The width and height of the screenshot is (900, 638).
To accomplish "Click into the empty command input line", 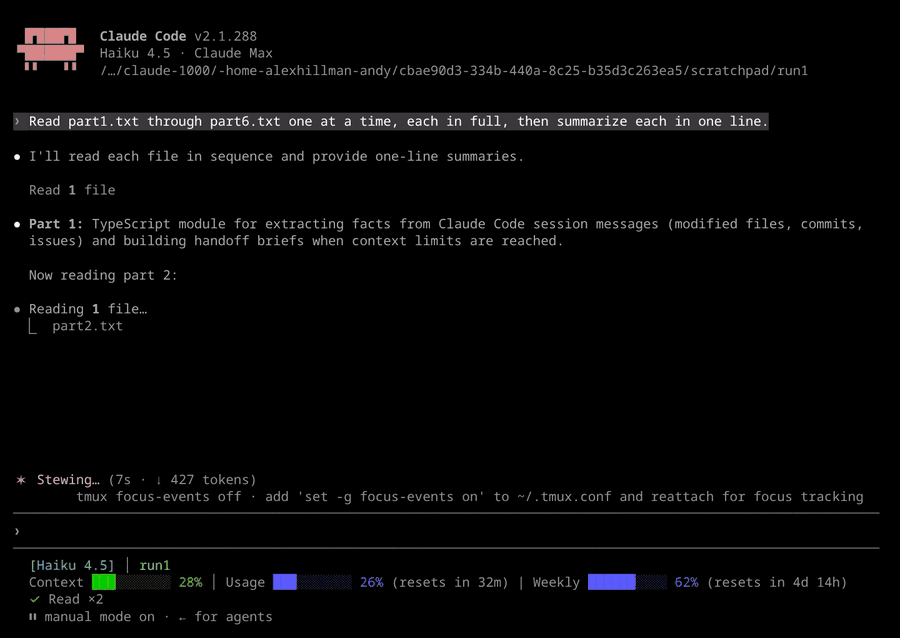I will point(446,531).
